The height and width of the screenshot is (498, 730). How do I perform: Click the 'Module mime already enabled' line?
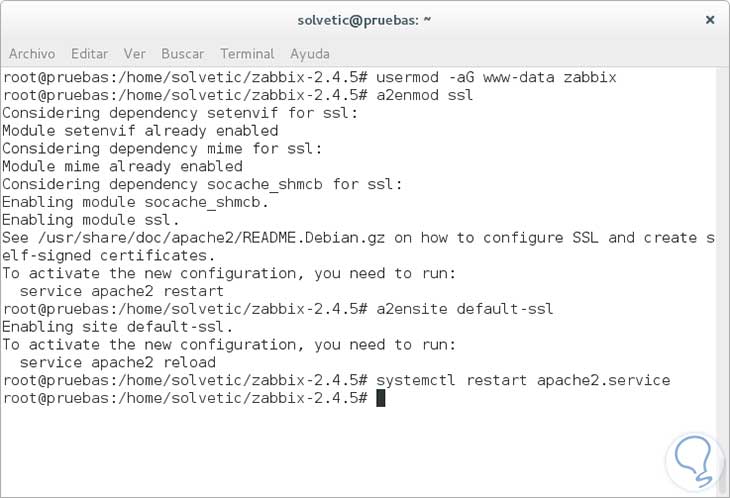tap(122, 166)
